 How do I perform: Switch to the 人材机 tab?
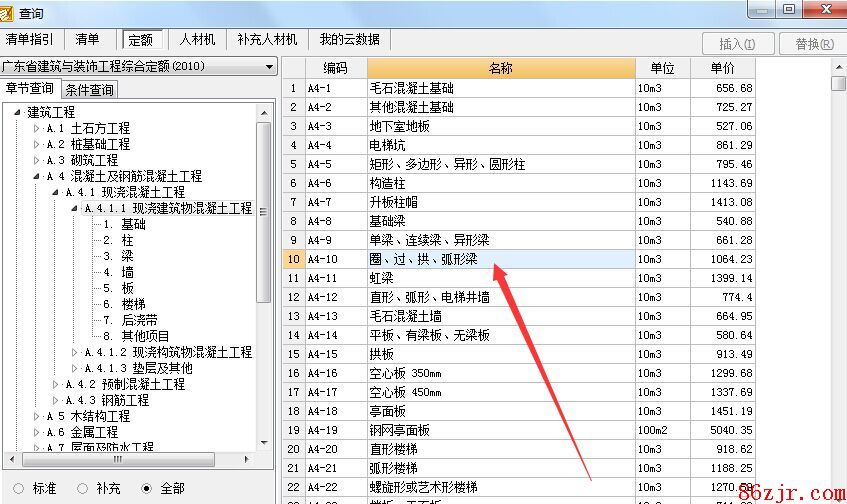tap(198, 40)
